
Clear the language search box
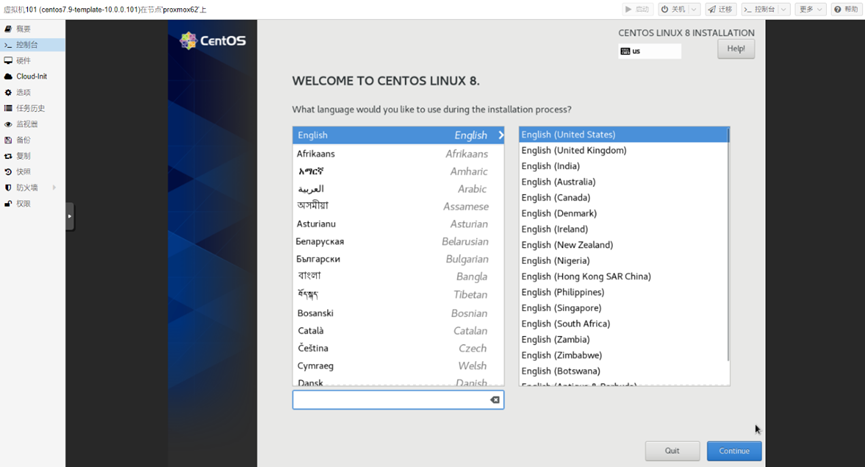coord(495,400)
